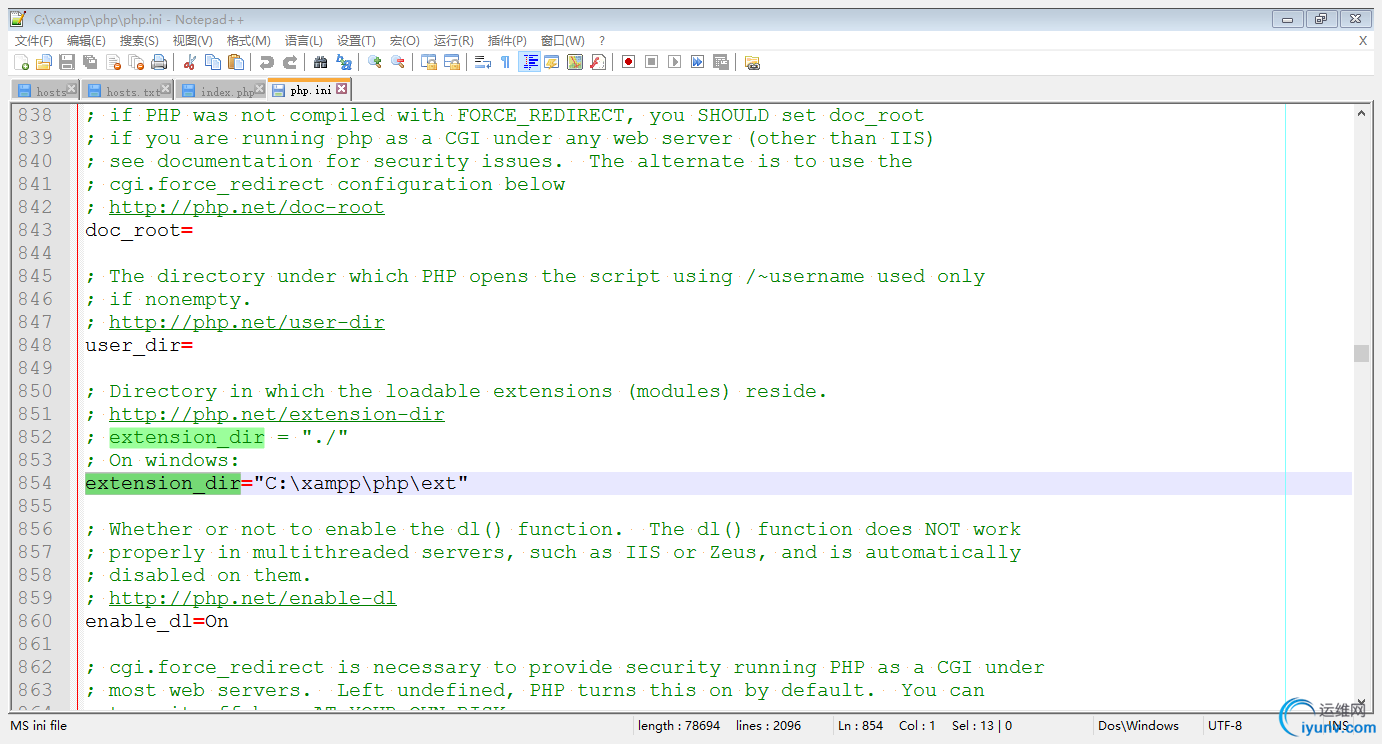Click the scroll up arrow of the editor scrollbar
The width and height of the screenshot is (1382, 744).
(x=1361, y=114)
